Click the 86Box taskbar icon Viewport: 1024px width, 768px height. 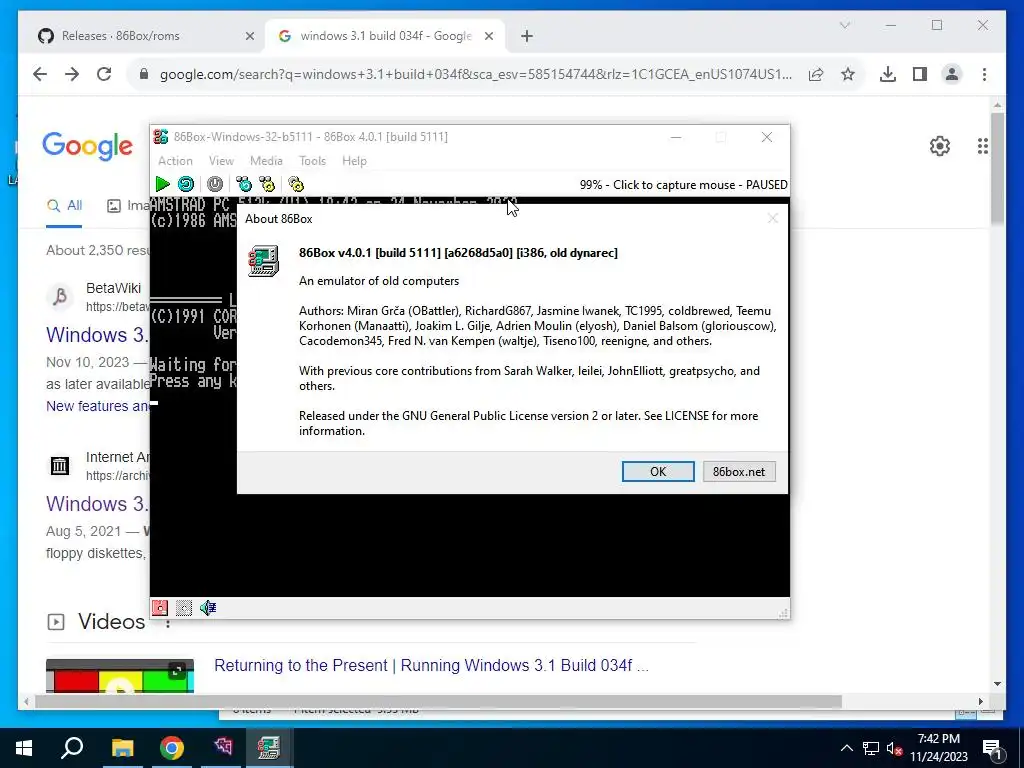click(x=268, y=748)
